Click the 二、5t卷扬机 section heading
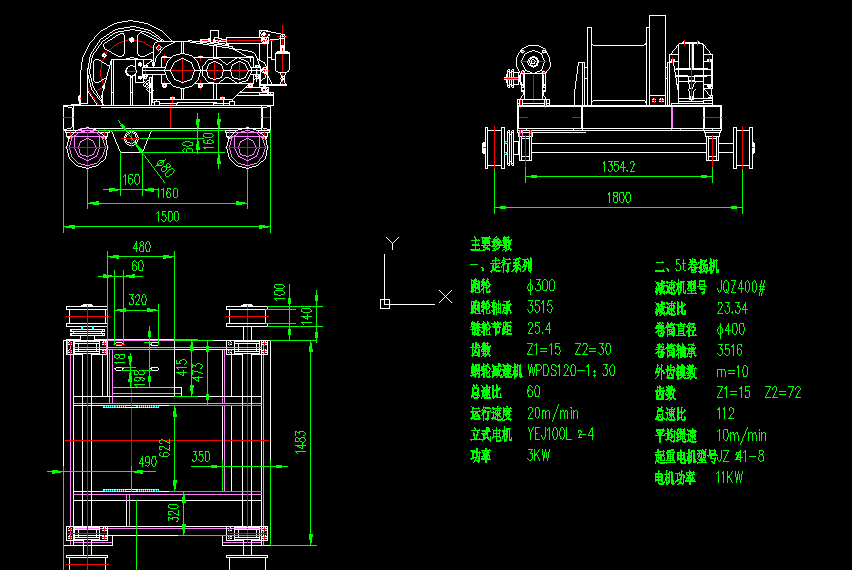This screenshot has height=570, width=852. 687,266
